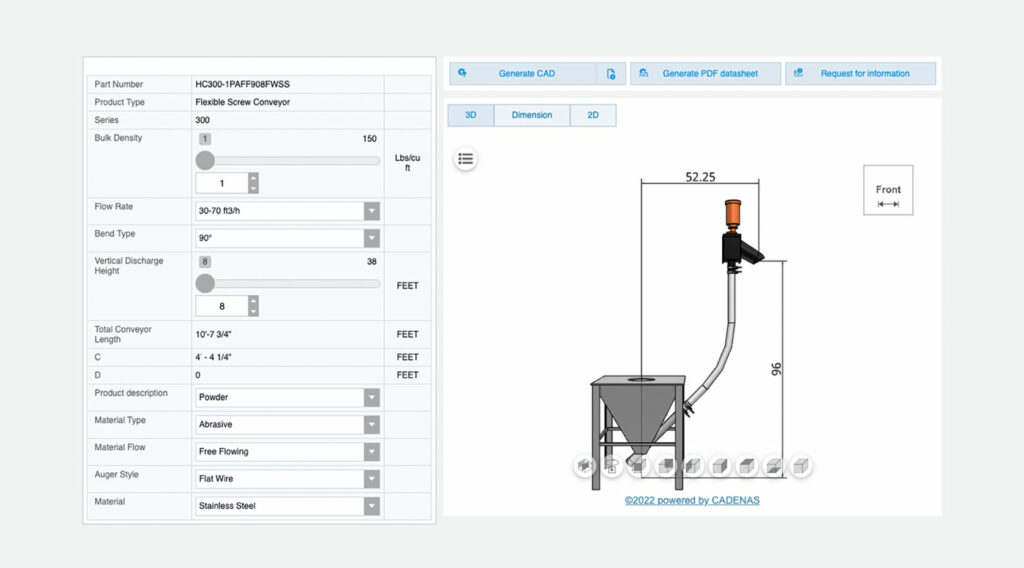The width and height of the screenshot is (1024, 568).
Task: Select the 3D tab
Action: [x=471, y=115]
